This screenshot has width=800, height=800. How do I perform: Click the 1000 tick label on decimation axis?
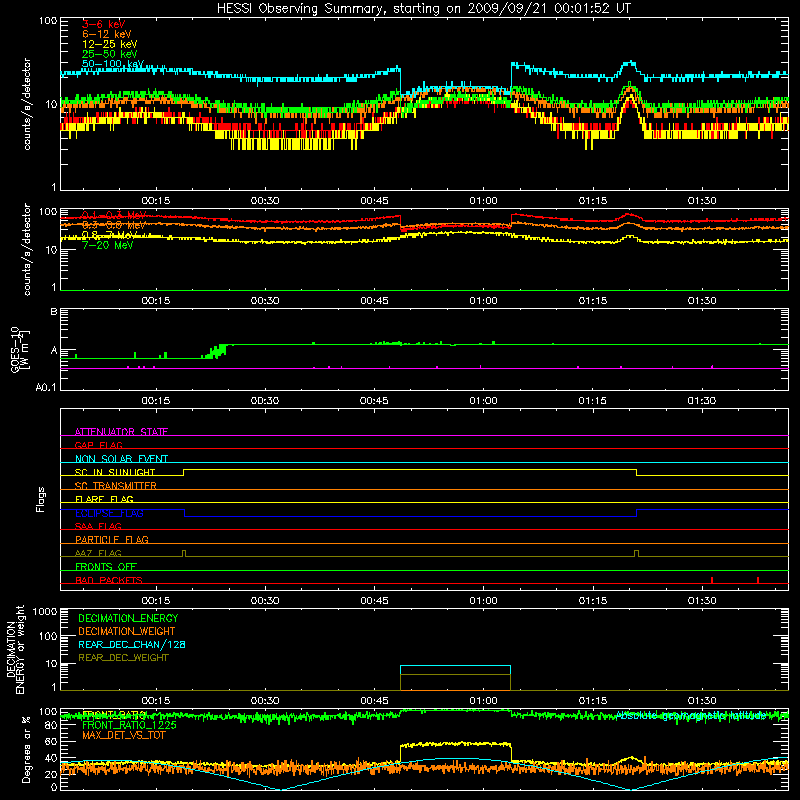point(45,611)
